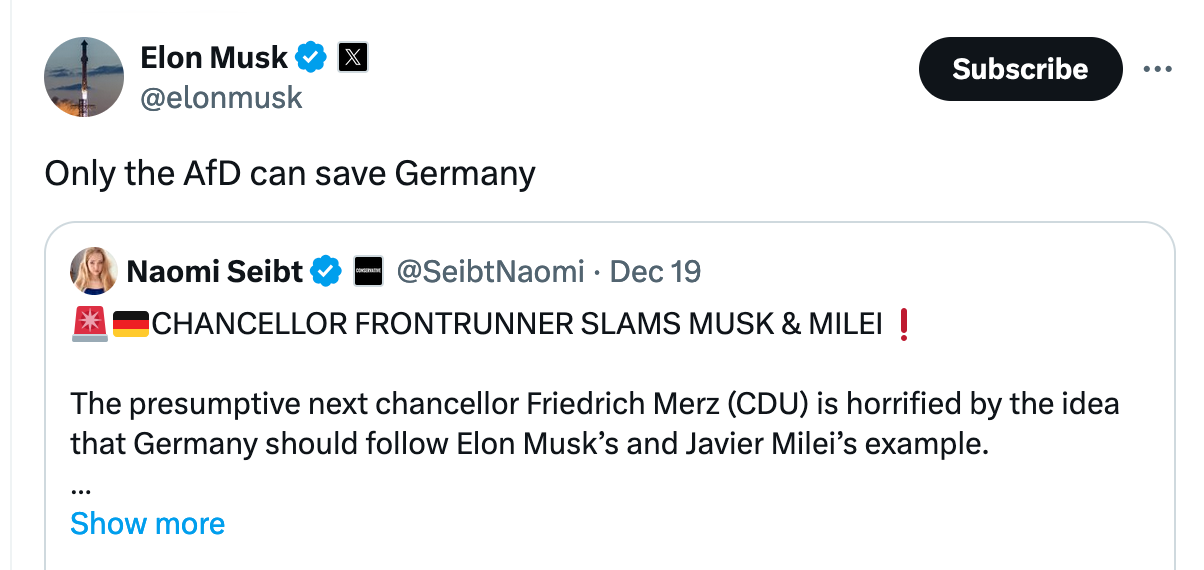Viewport: 1204px width, 570px height.
Task: Open the three-dot more options menu
Action: [x=1157, y=69]
